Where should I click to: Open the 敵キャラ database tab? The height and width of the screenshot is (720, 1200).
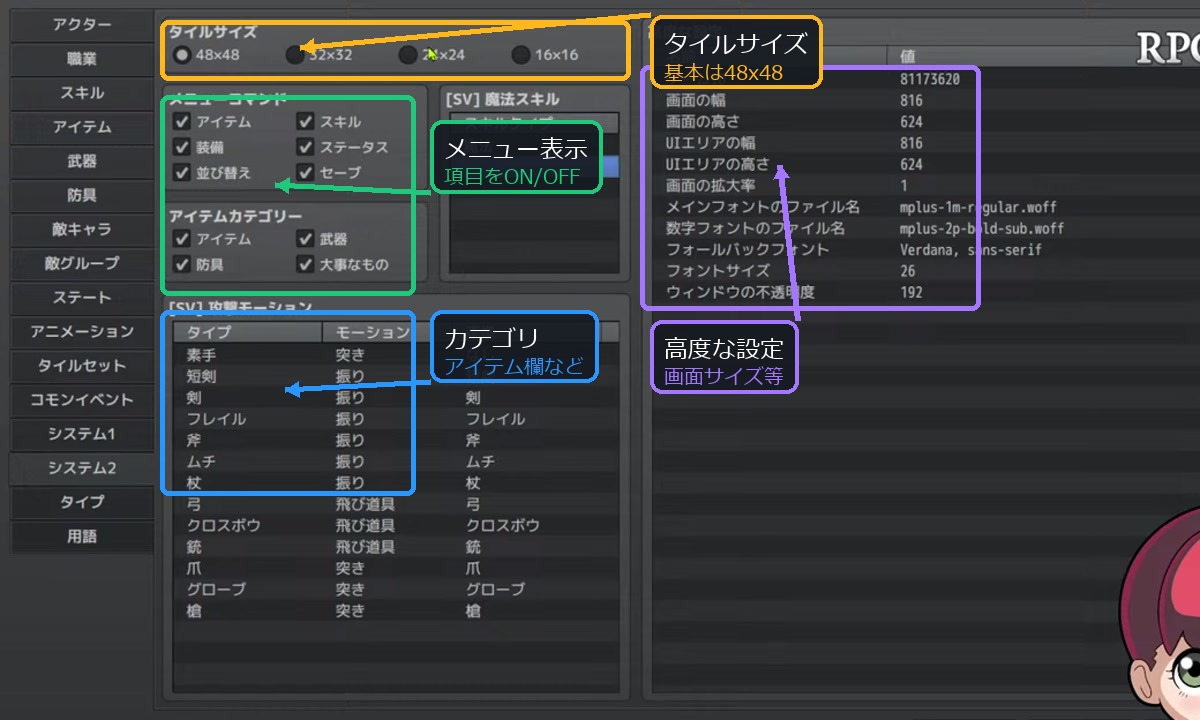(82, 229)
